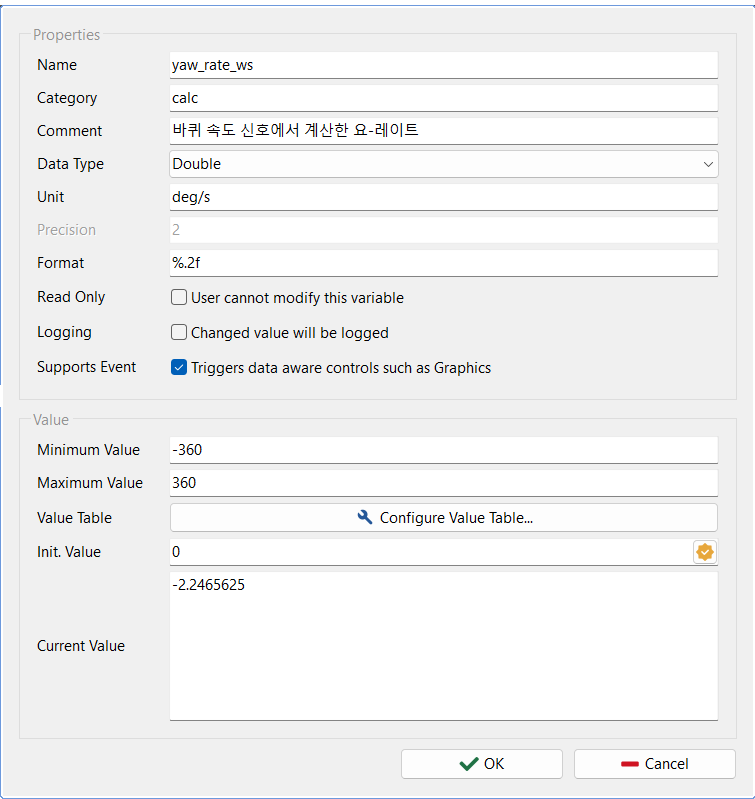
Task: Click the 'Data Type' label
Action: (70, 164)
